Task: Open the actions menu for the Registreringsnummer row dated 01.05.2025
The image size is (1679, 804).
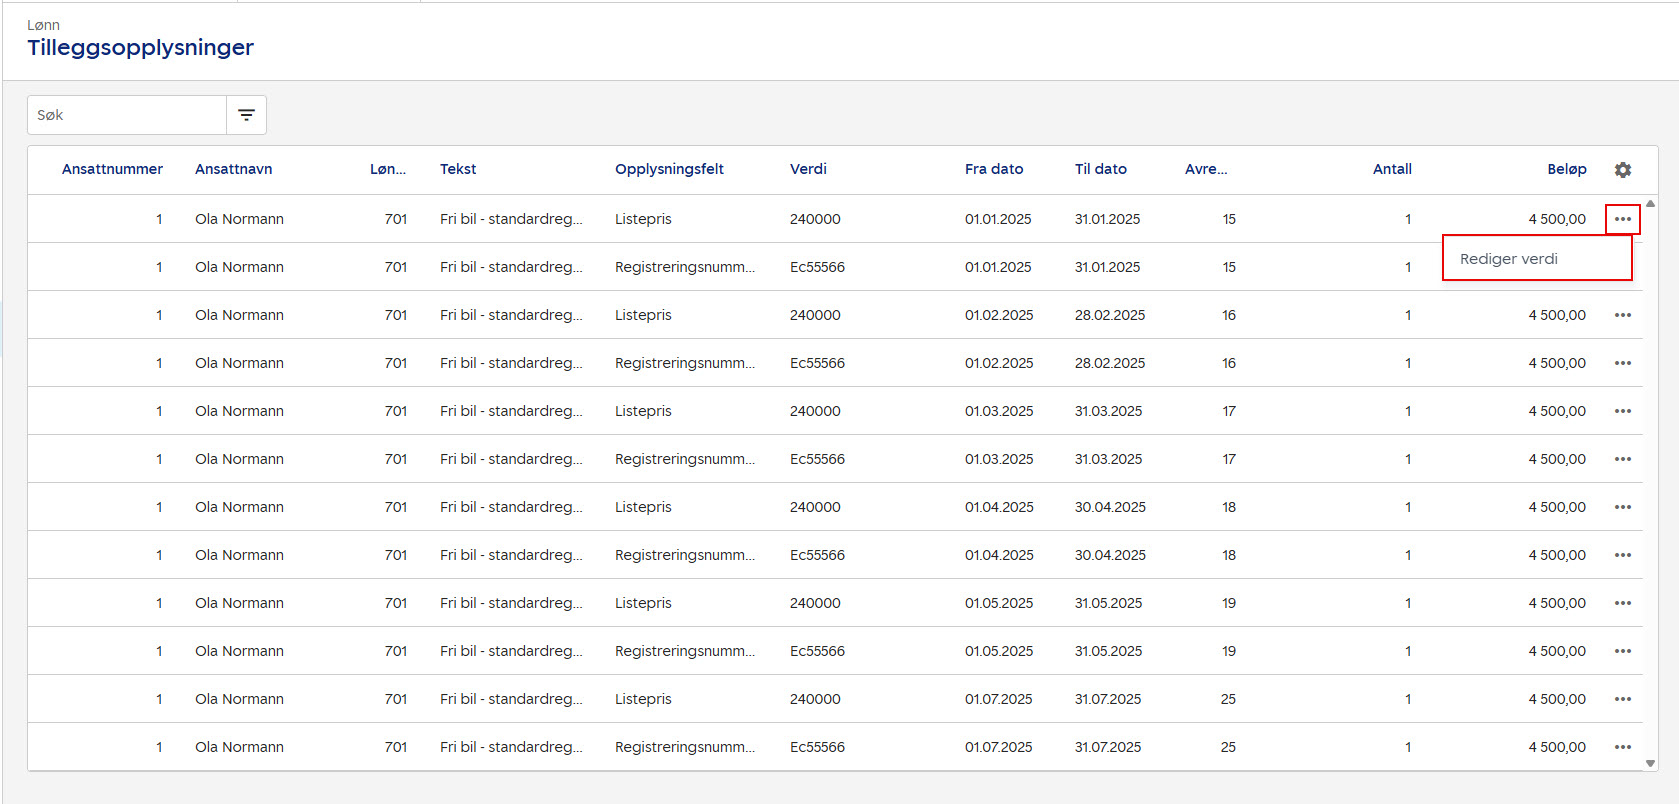Action: pyautogui.click(x=1622, y=651)
